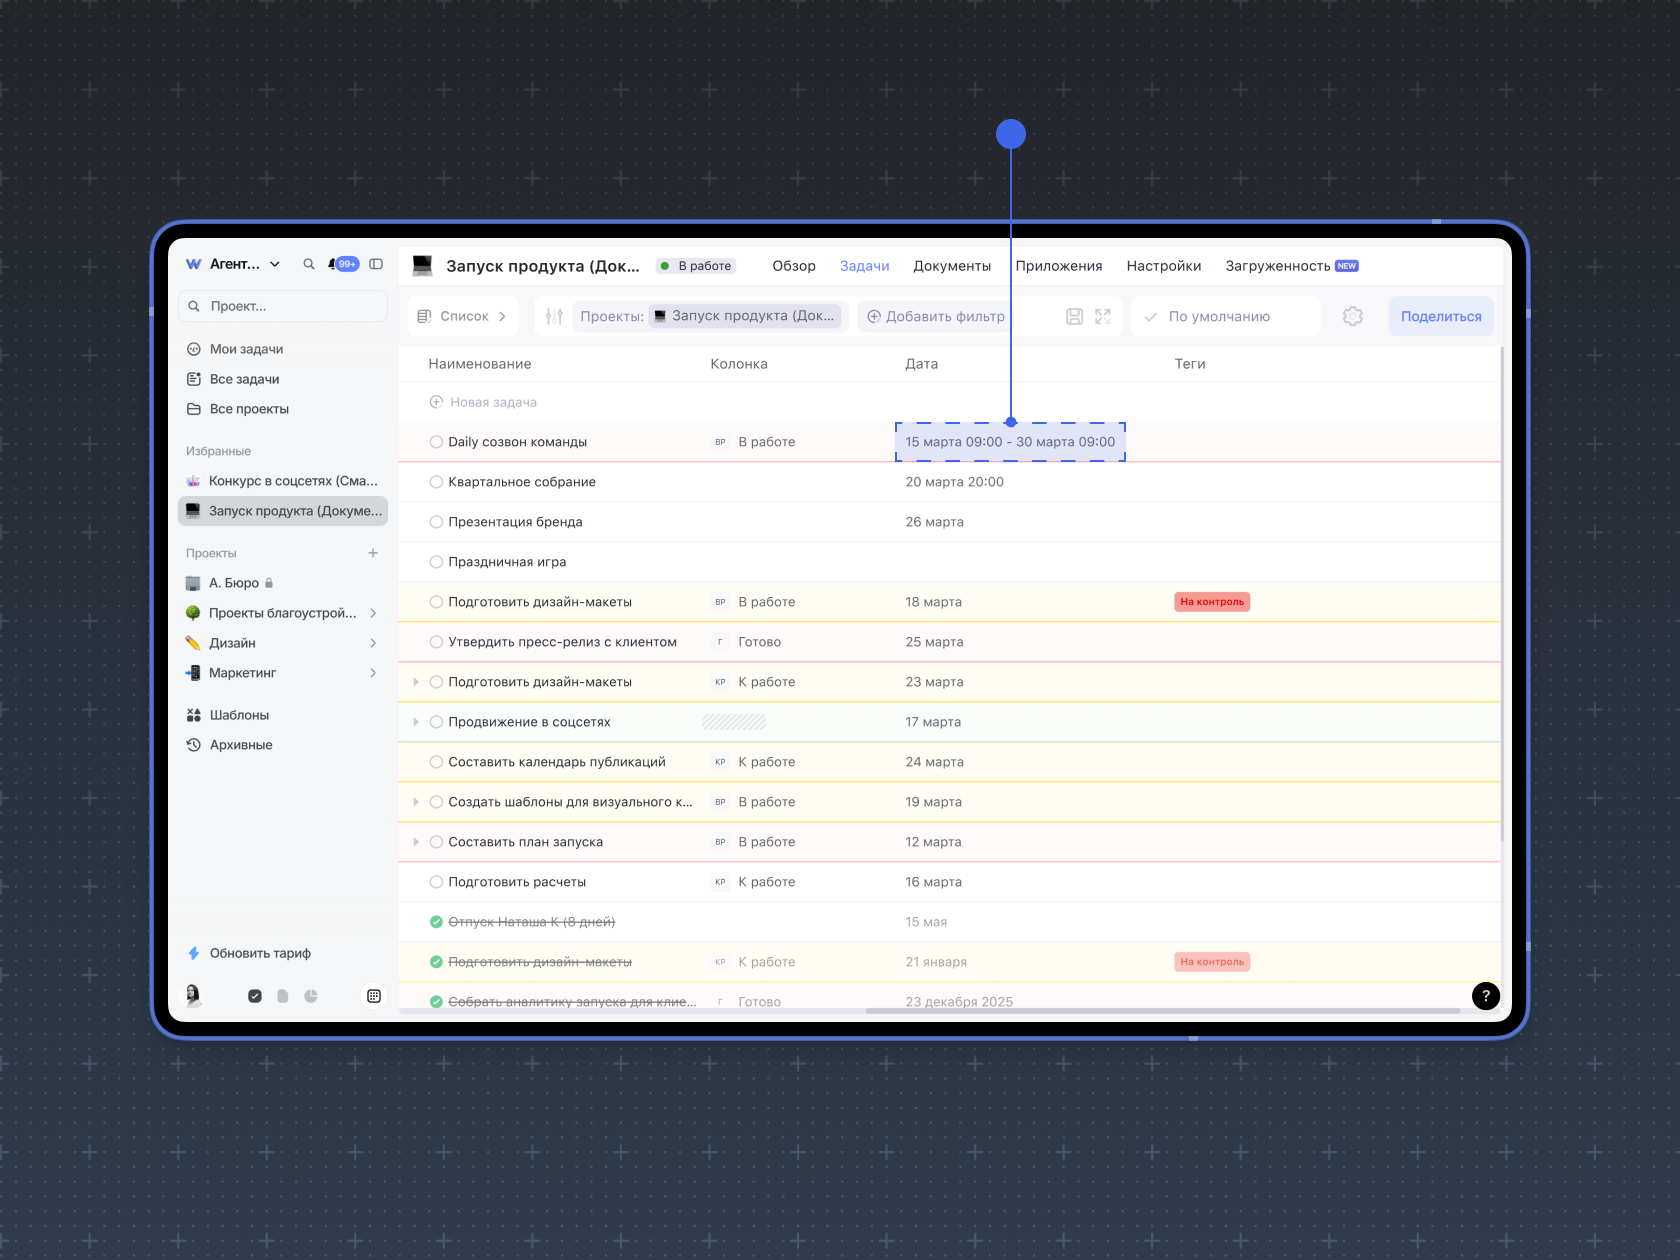1680x1260 pixels.
Task: Click the 'Поделиться' button
Action: pyautogui.click(x=1440, y=316)
